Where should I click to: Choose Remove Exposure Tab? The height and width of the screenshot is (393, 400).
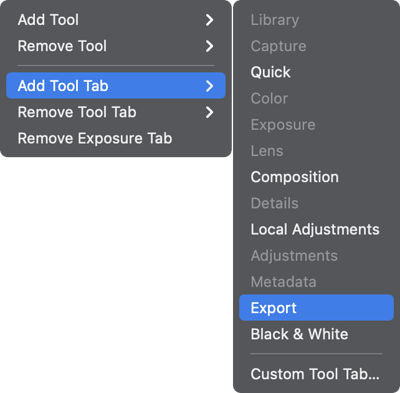[x=116, y=138]
